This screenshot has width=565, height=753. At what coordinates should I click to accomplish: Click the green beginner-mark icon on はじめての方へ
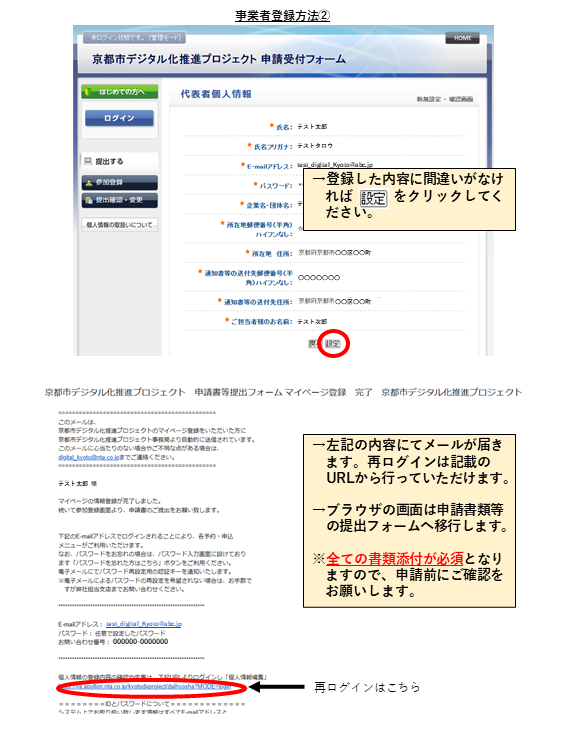(x=88, y=91)
